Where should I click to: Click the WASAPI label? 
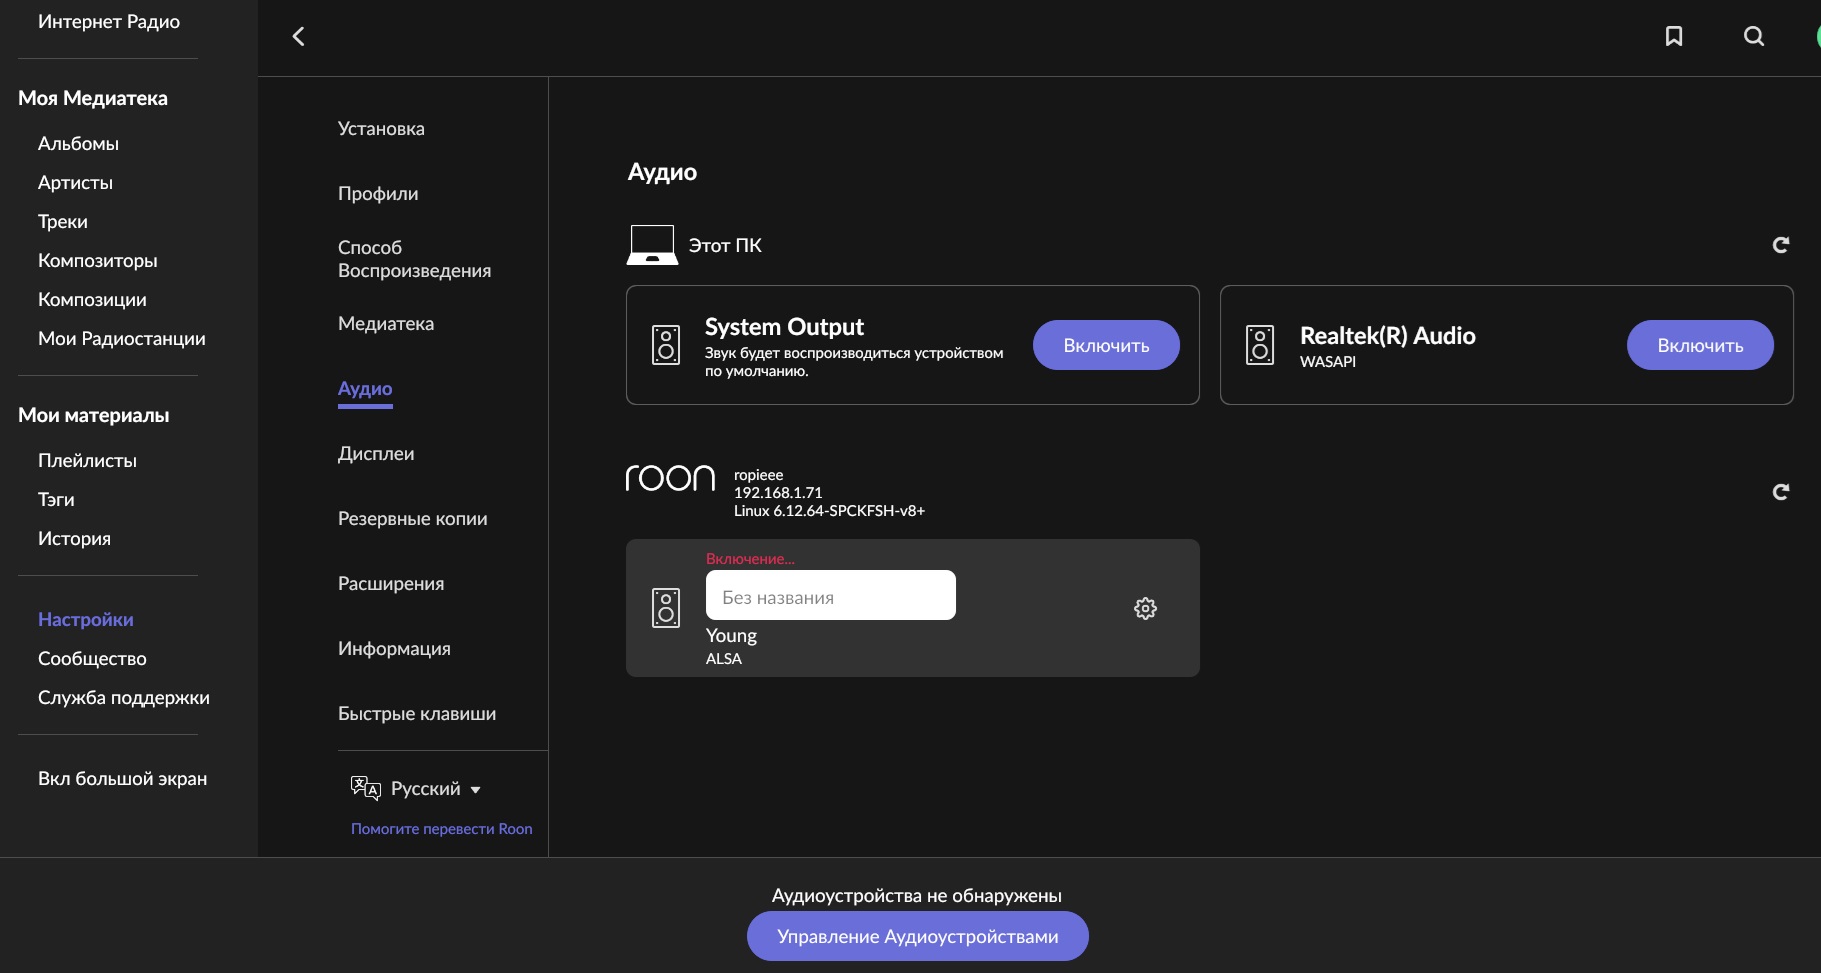(x=1328, y=362)
